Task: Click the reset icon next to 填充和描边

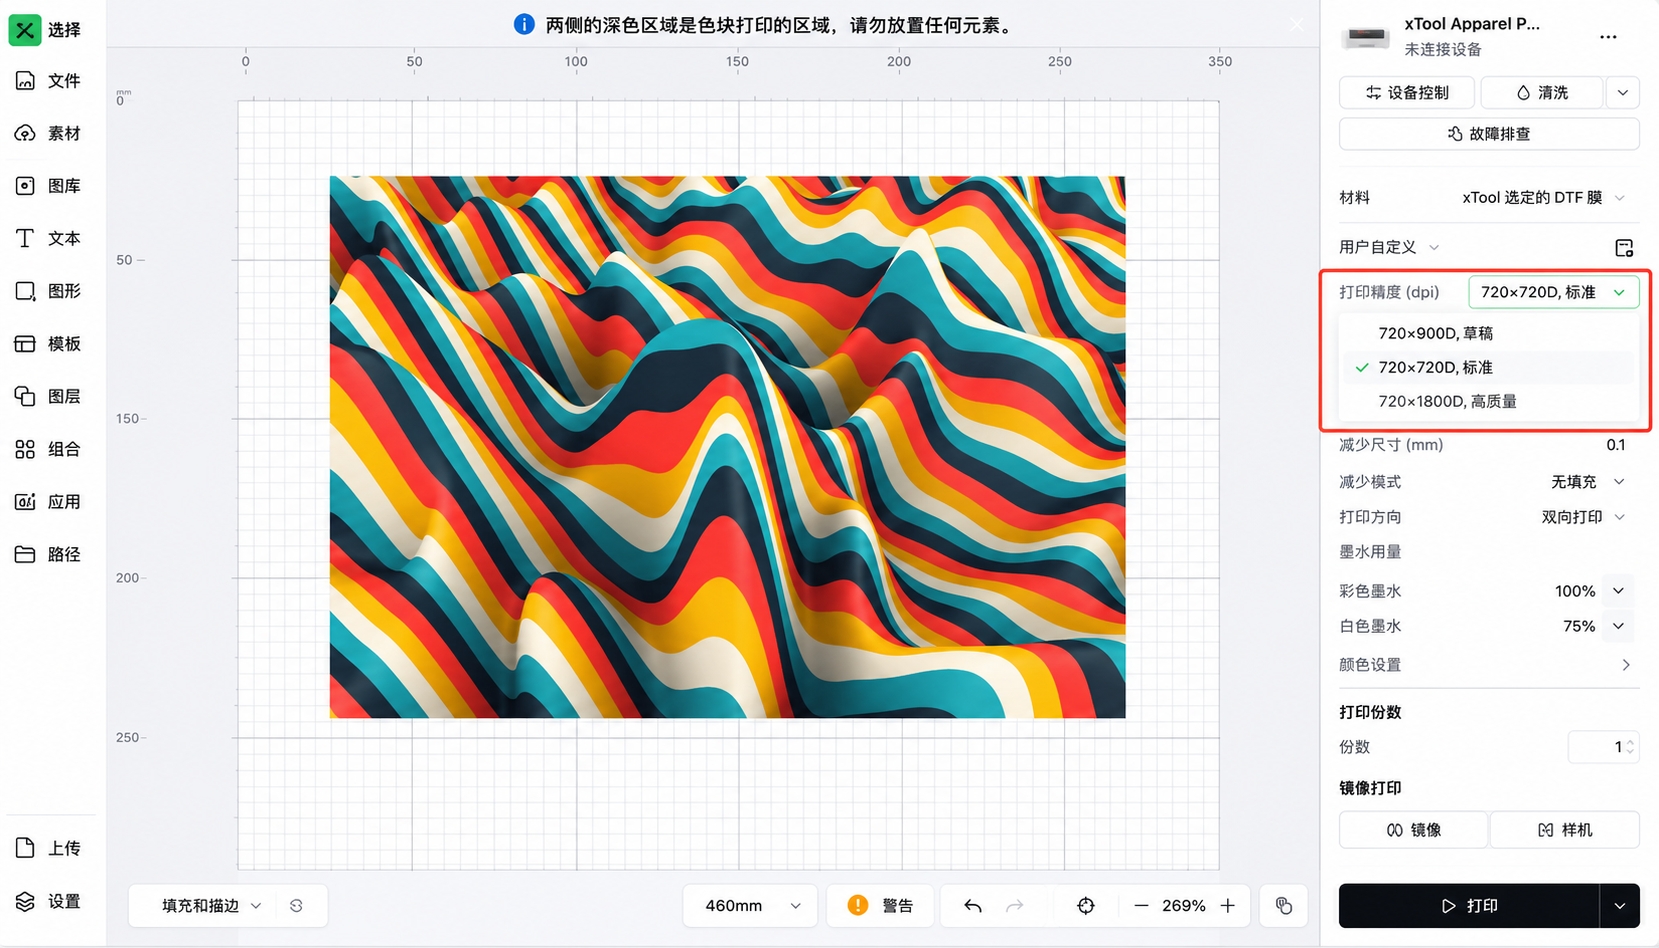Action: click(x=296, y=905)
